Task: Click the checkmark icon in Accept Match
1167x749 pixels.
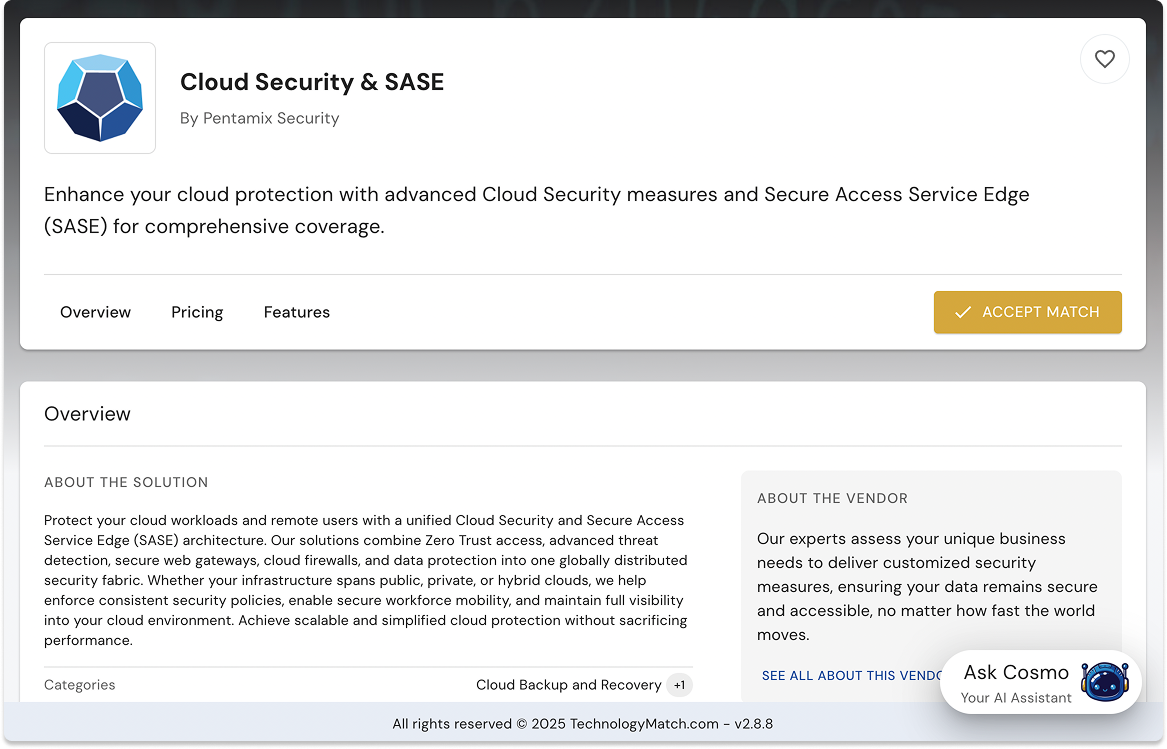Action: click(x=963, y=312)
